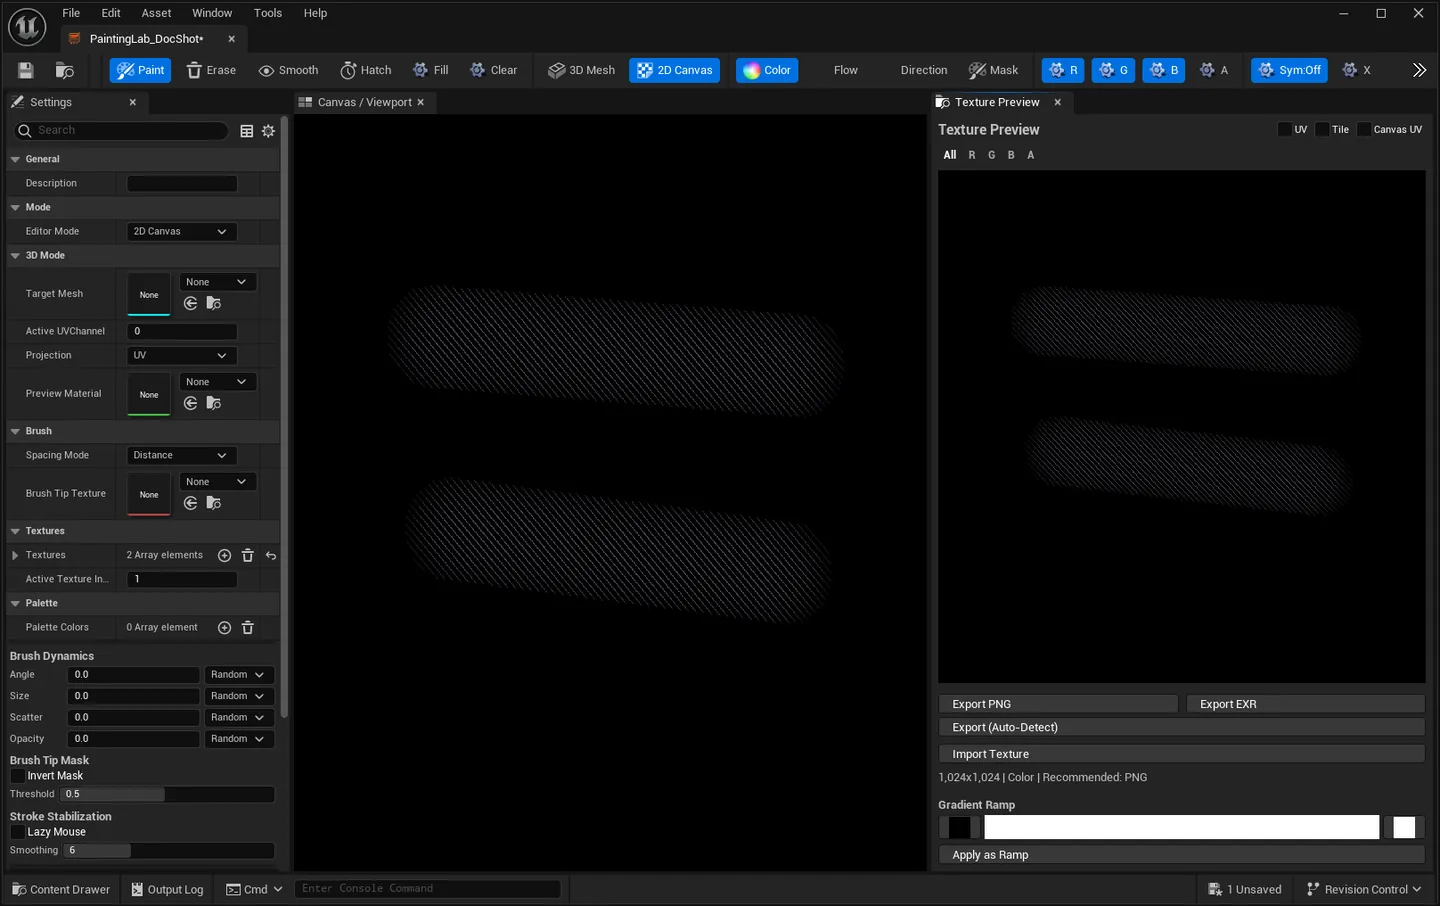The height and width of the screenshot is (906, 1440).
Task: Expand the Textures array row
Action: point(15,555)
